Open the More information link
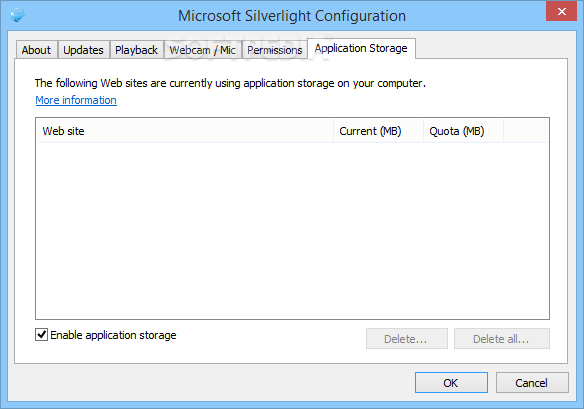This screenshot has height=409, width=584. 76,100
